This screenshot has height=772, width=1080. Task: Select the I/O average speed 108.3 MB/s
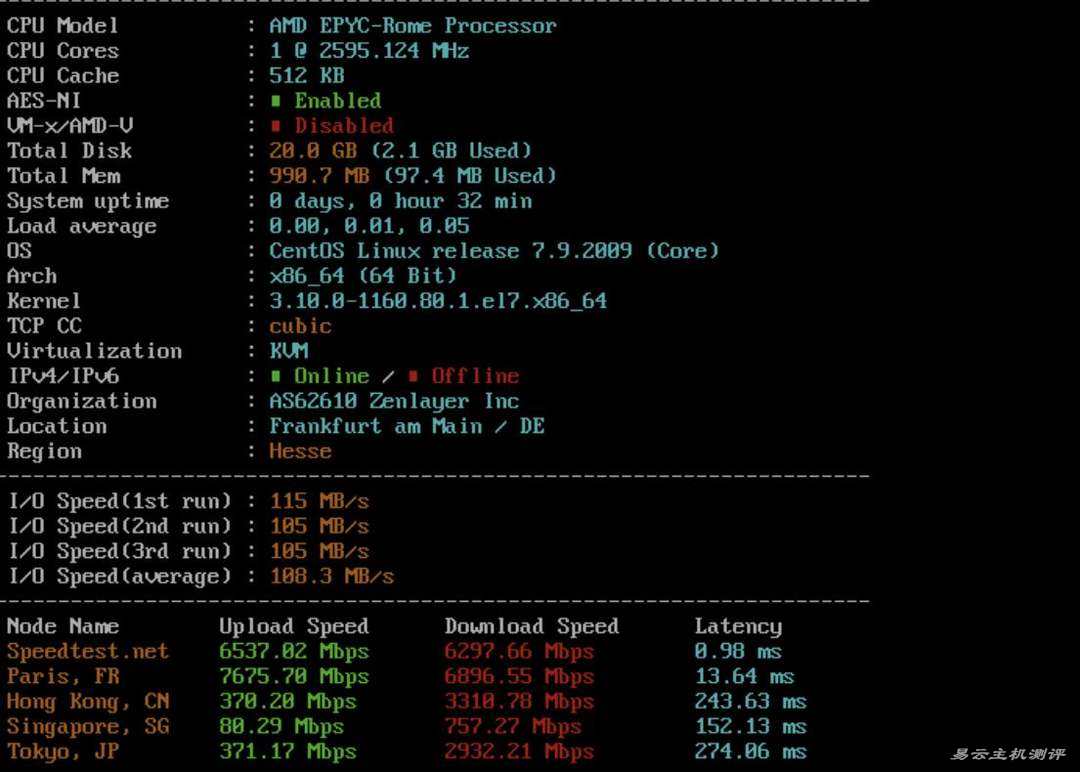pos(331,576)
